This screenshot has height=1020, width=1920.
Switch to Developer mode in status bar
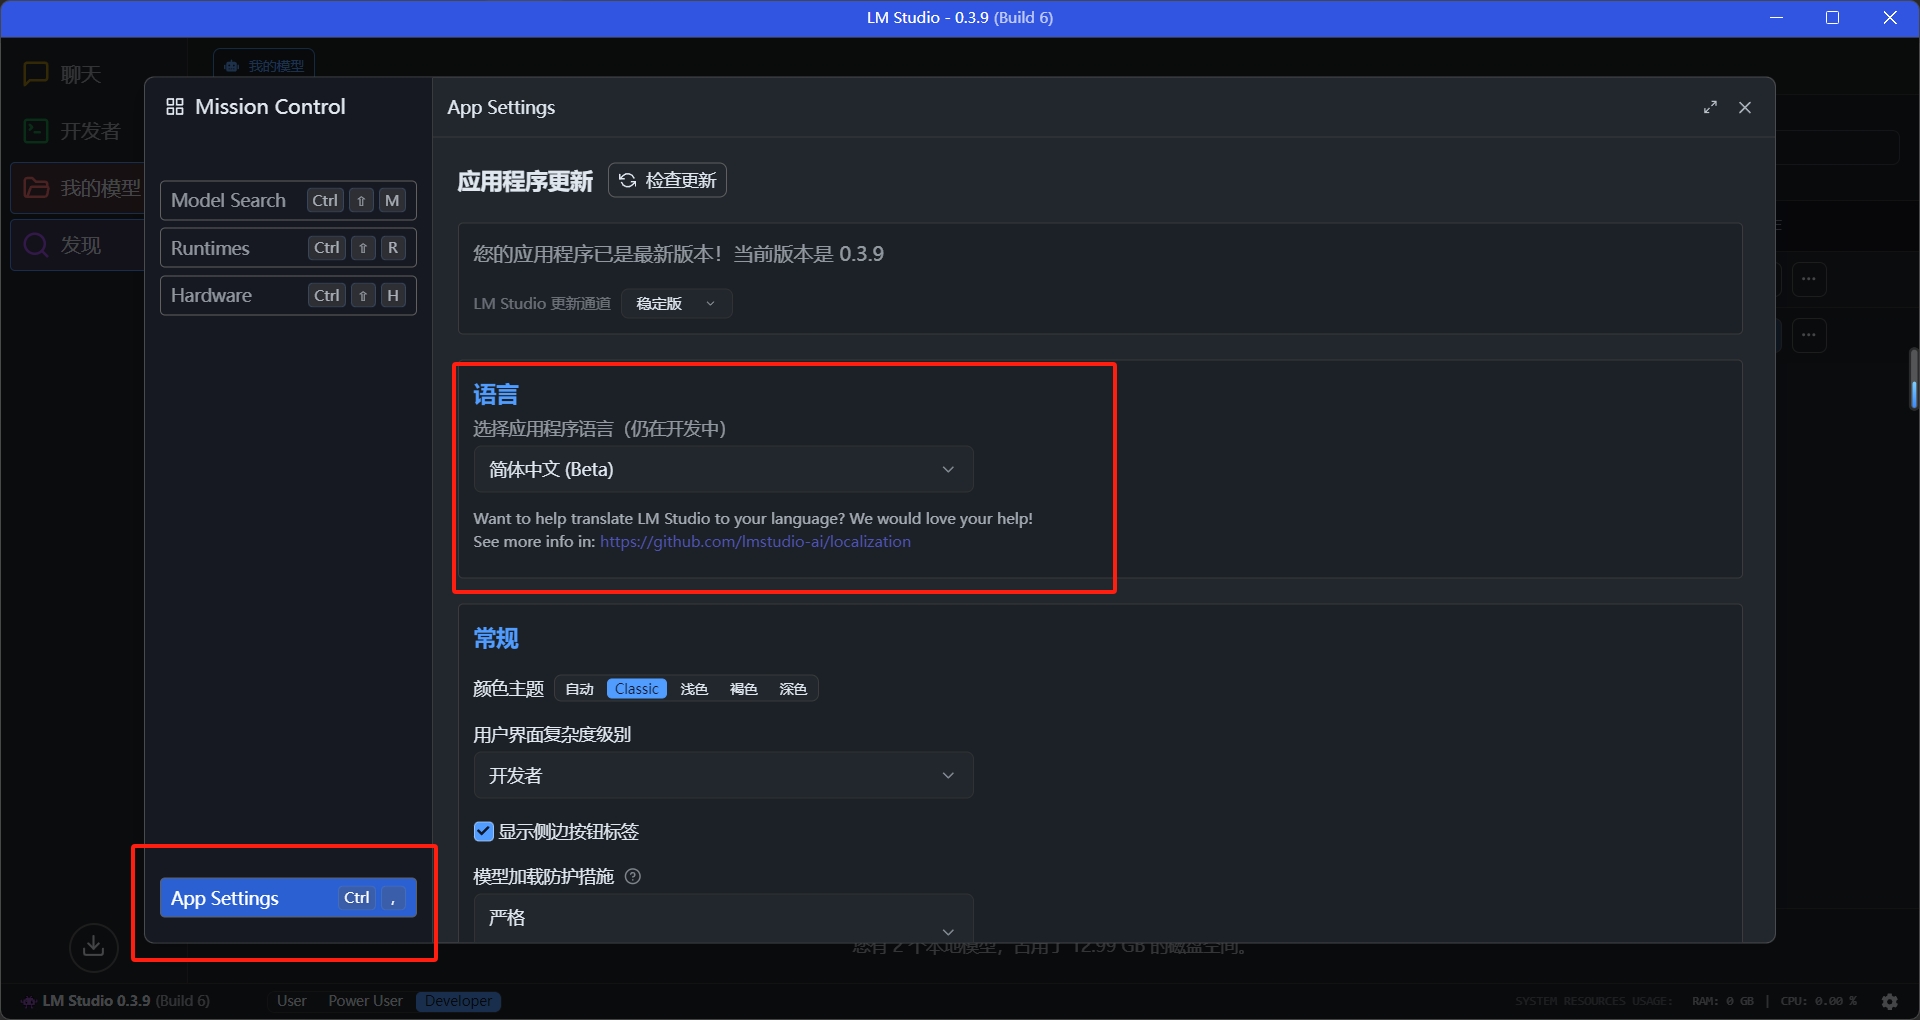(459, 1001)
